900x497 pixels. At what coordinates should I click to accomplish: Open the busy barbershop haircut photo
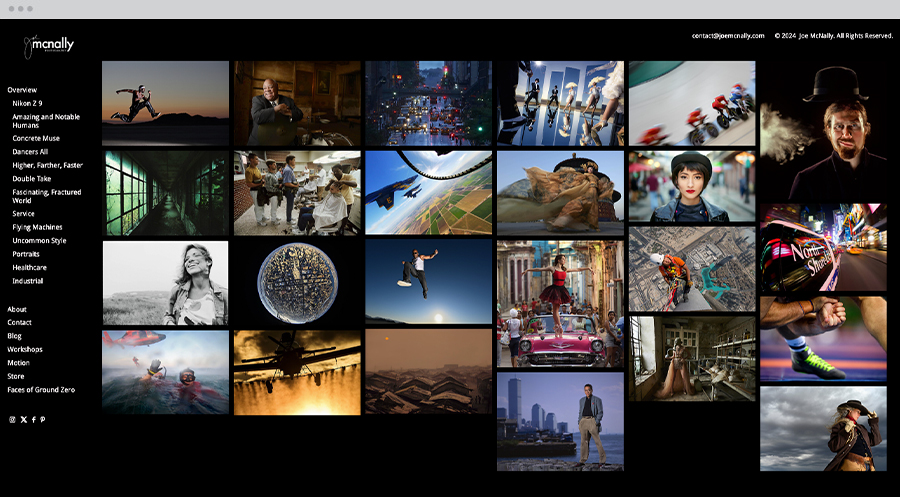pyautogui.click(x=297, y=193)
